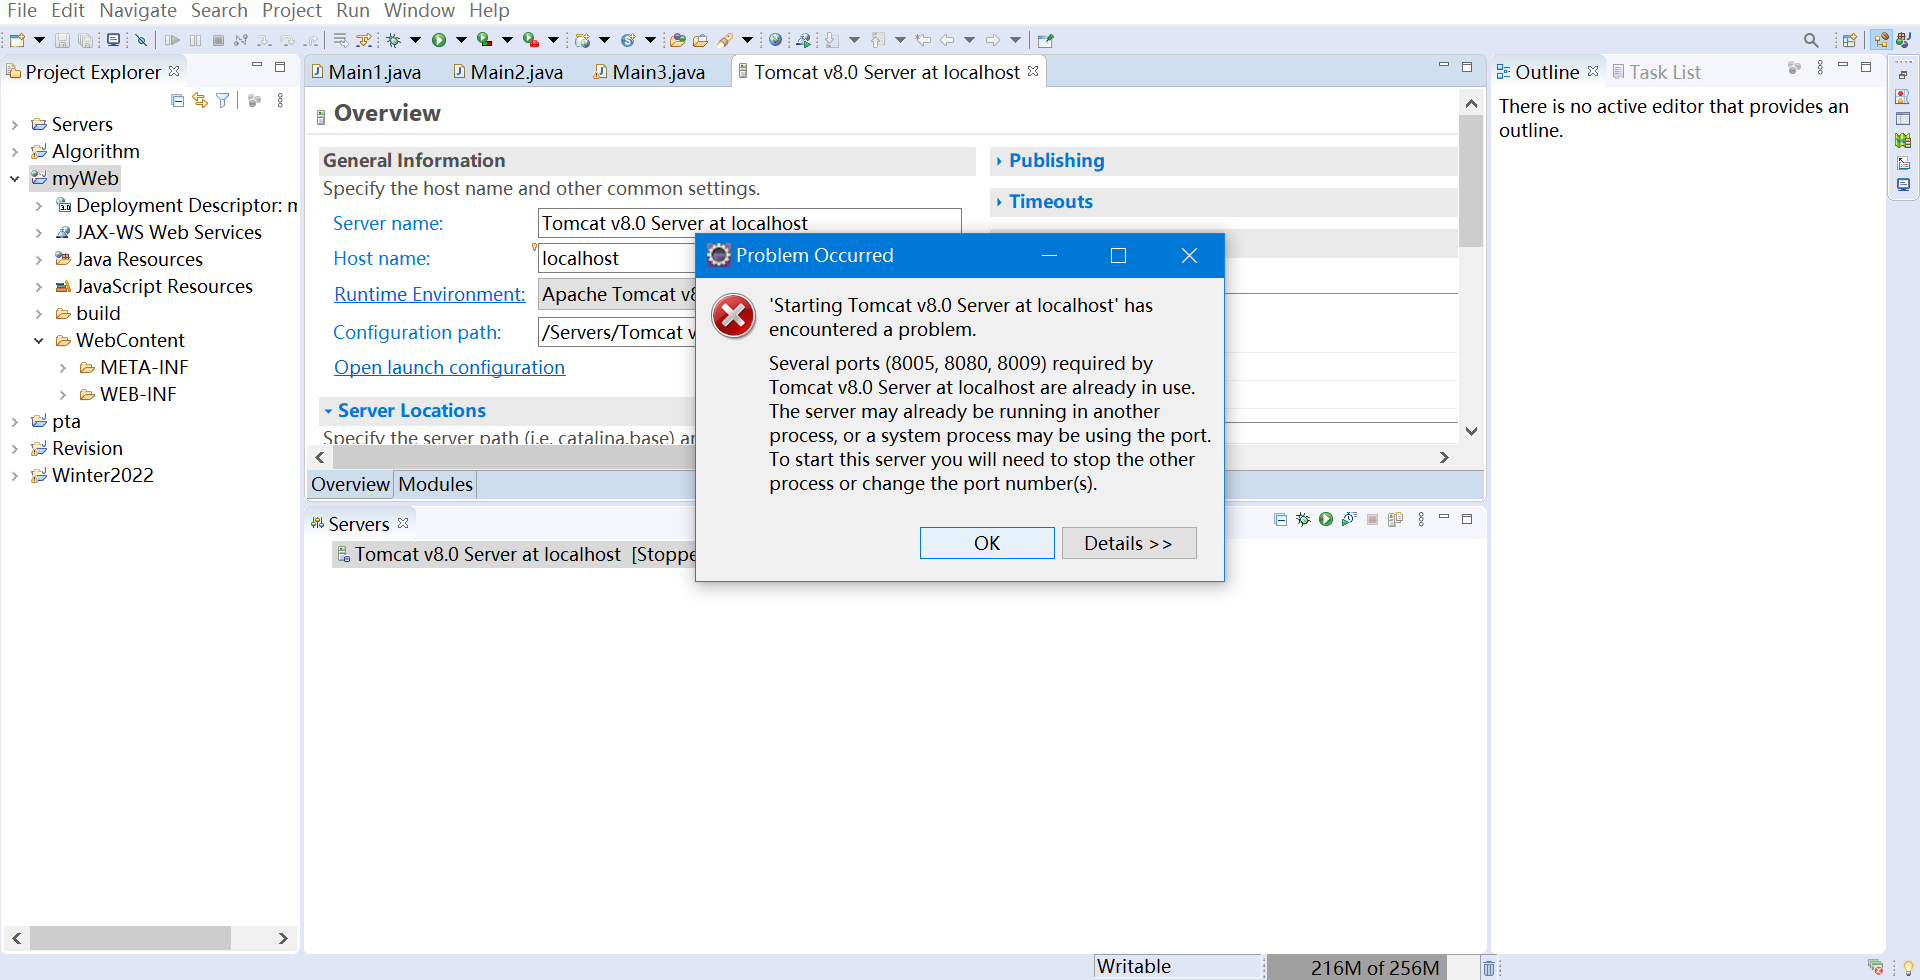Click the Project Explorer horizontal scrollbar
Image resolution: width=1920 pixels, height=980 pixels.
[130, 938]
